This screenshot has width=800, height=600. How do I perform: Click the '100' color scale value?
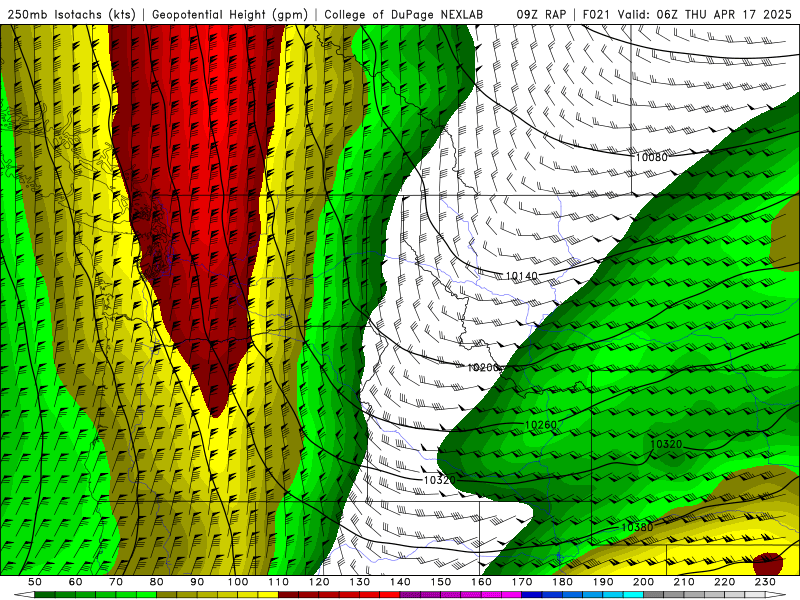pyautogui.click(x=238, y=582)
